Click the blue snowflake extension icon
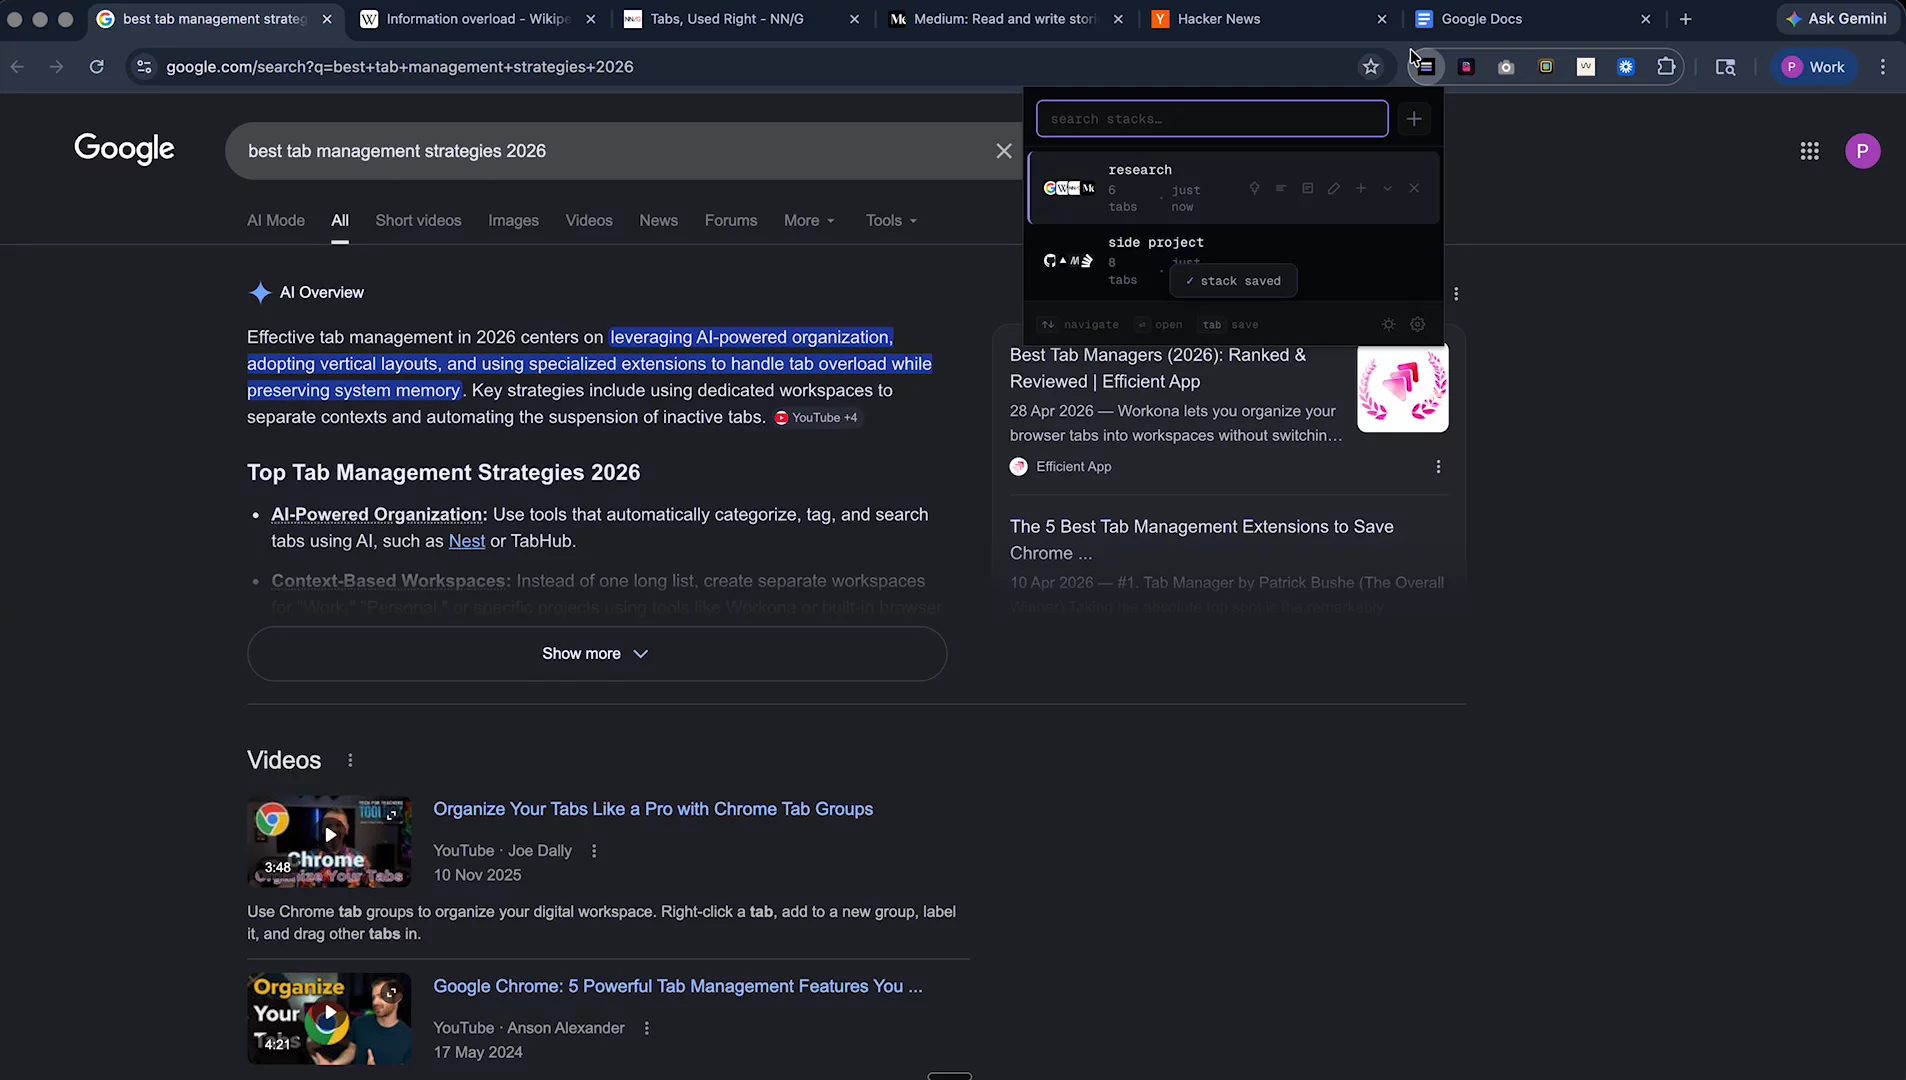Image resolution: width=1906 pixels, height=1080 pixels. click(x=1626, y=67)
